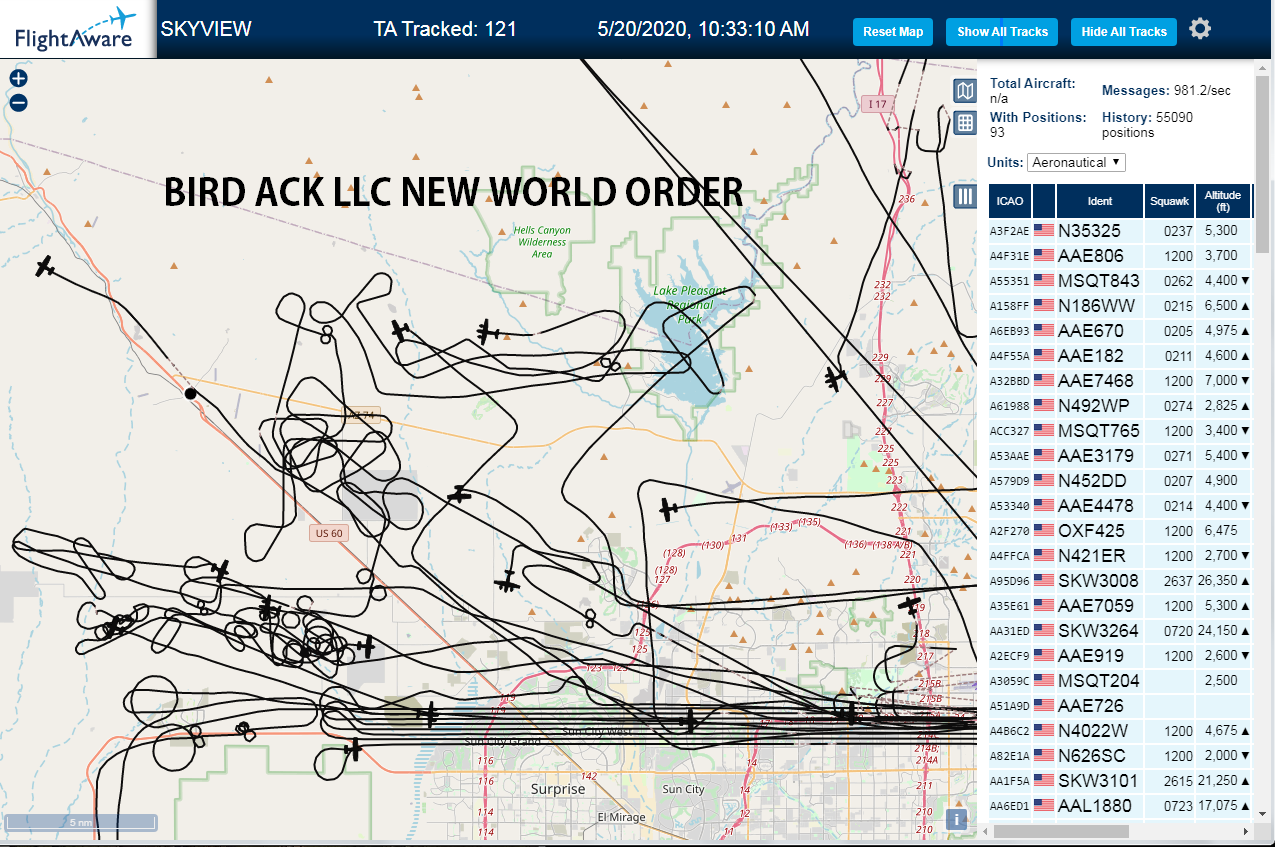Select the aircraft icon at far left edge
Image resolution: width=1275 pixels, height=847 pixels.
pos(44,266)
